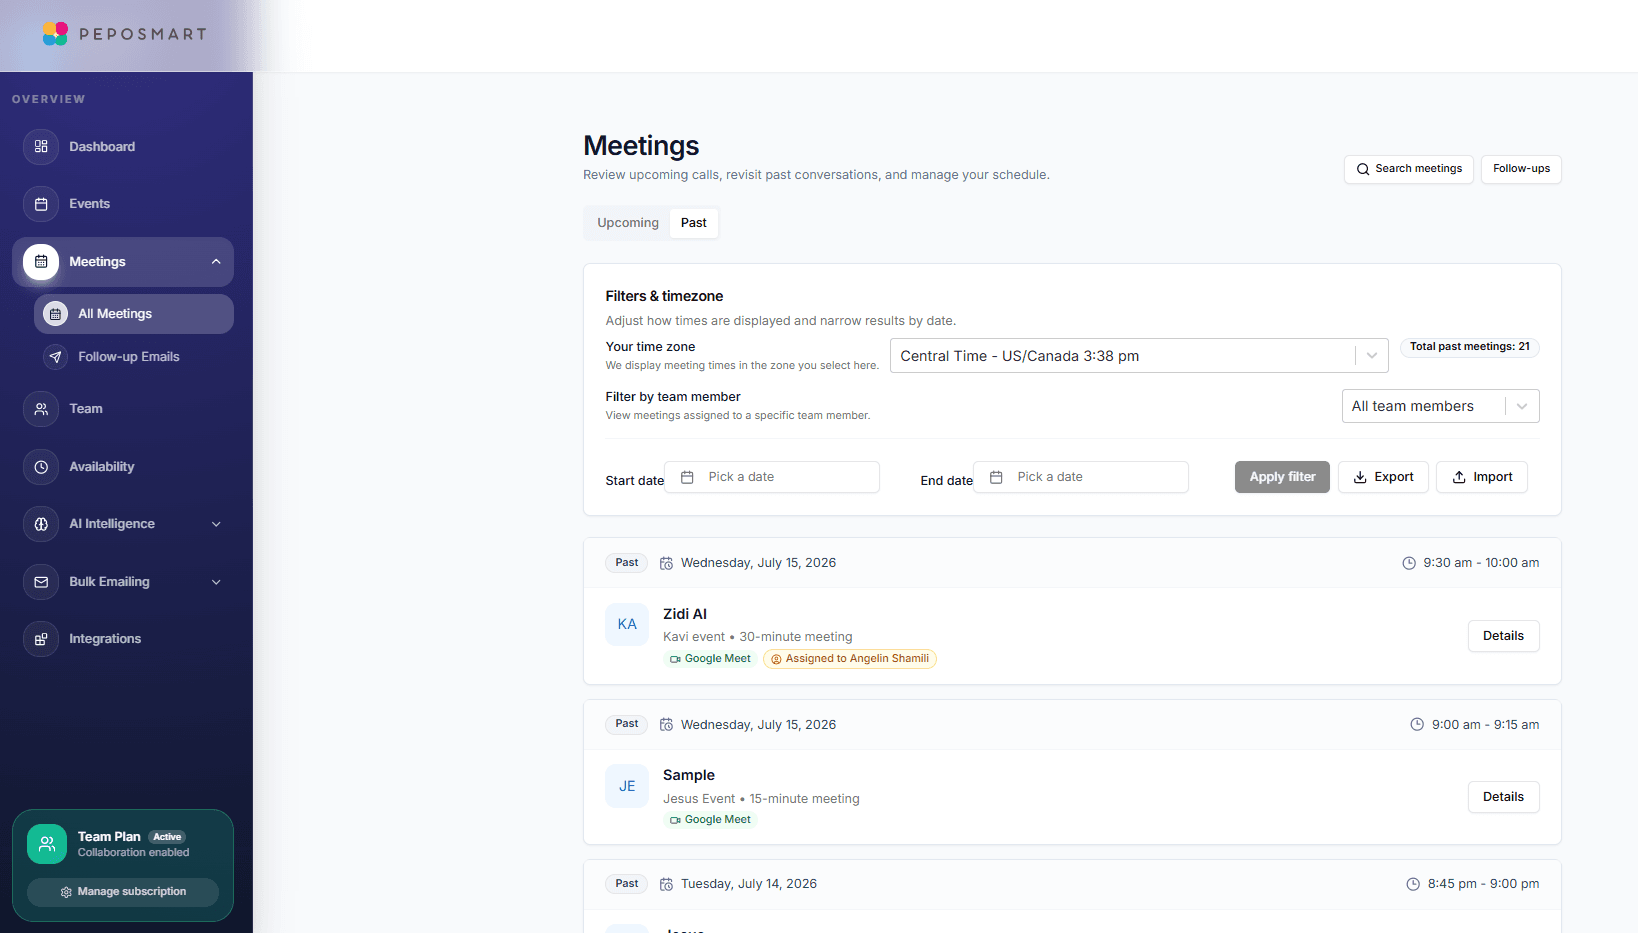Click the clock icon beside 8:45 pm - 9:00 pm

(x=1413, y=884)
